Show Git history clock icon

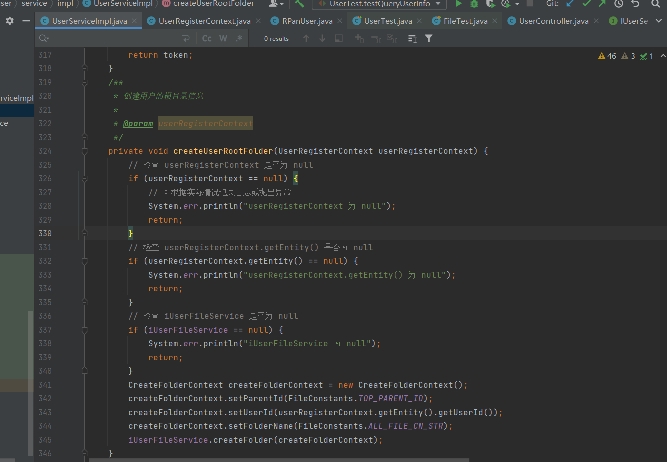pos(619,4)
